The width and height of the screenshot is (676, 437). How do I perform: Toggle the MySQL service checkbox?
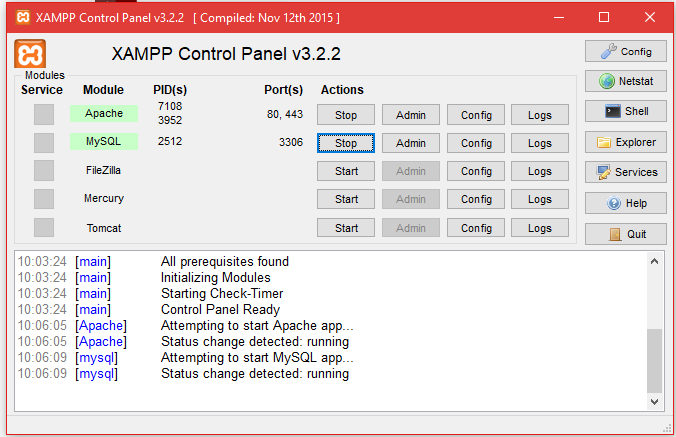(44, 143)
